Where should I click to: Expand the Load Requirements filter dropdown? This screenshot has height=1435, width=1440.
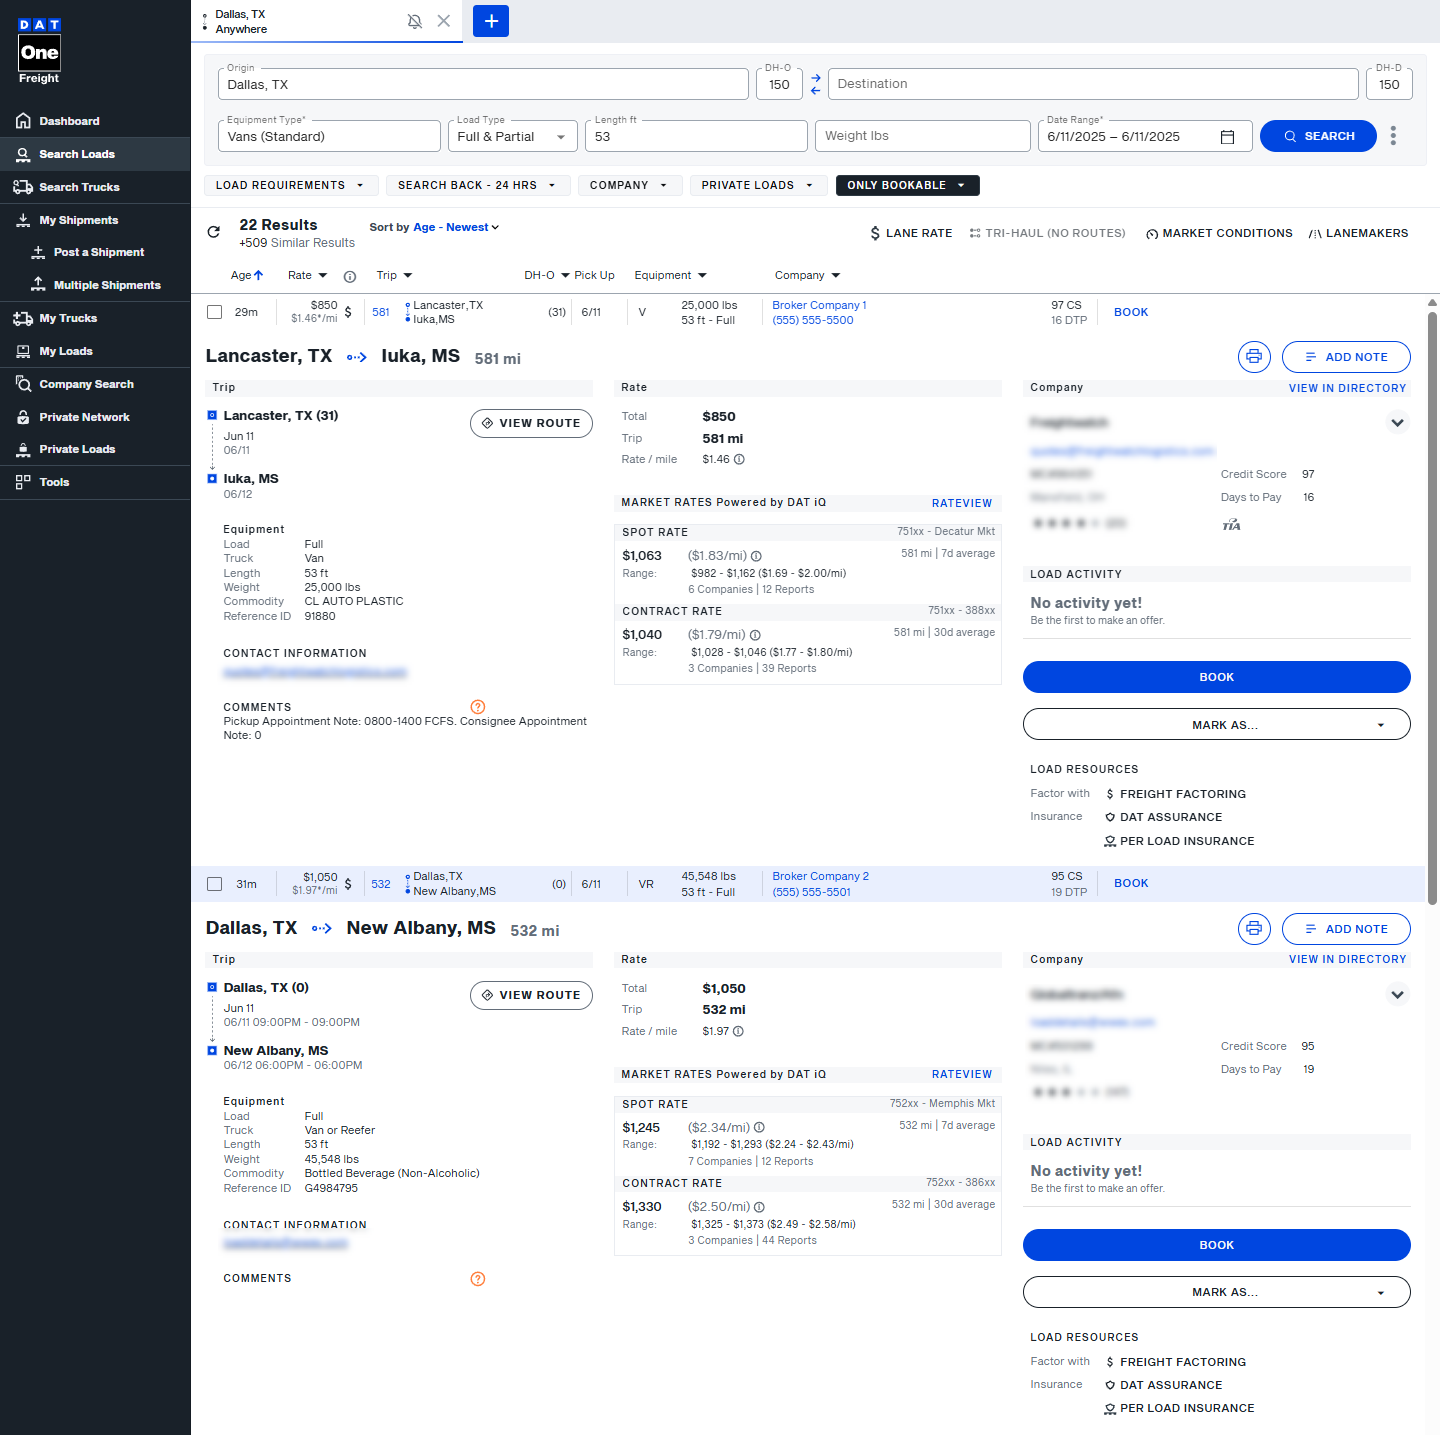(x=291, y=185)
